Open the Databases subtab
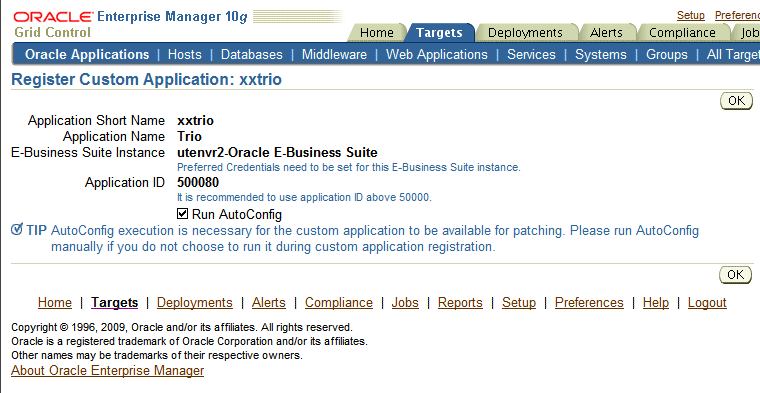 [252, 54]
